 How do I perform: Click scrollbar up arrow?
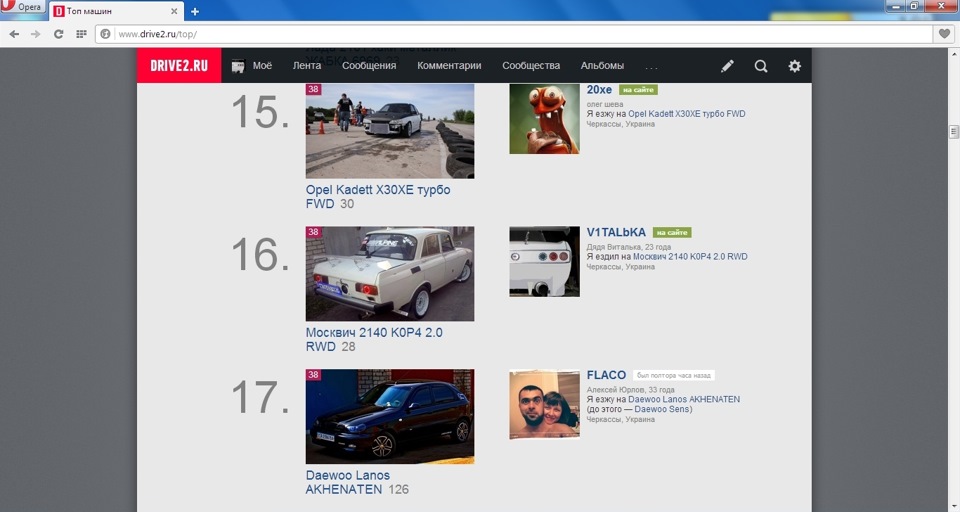pyautogui.click(x=953, y=53)
